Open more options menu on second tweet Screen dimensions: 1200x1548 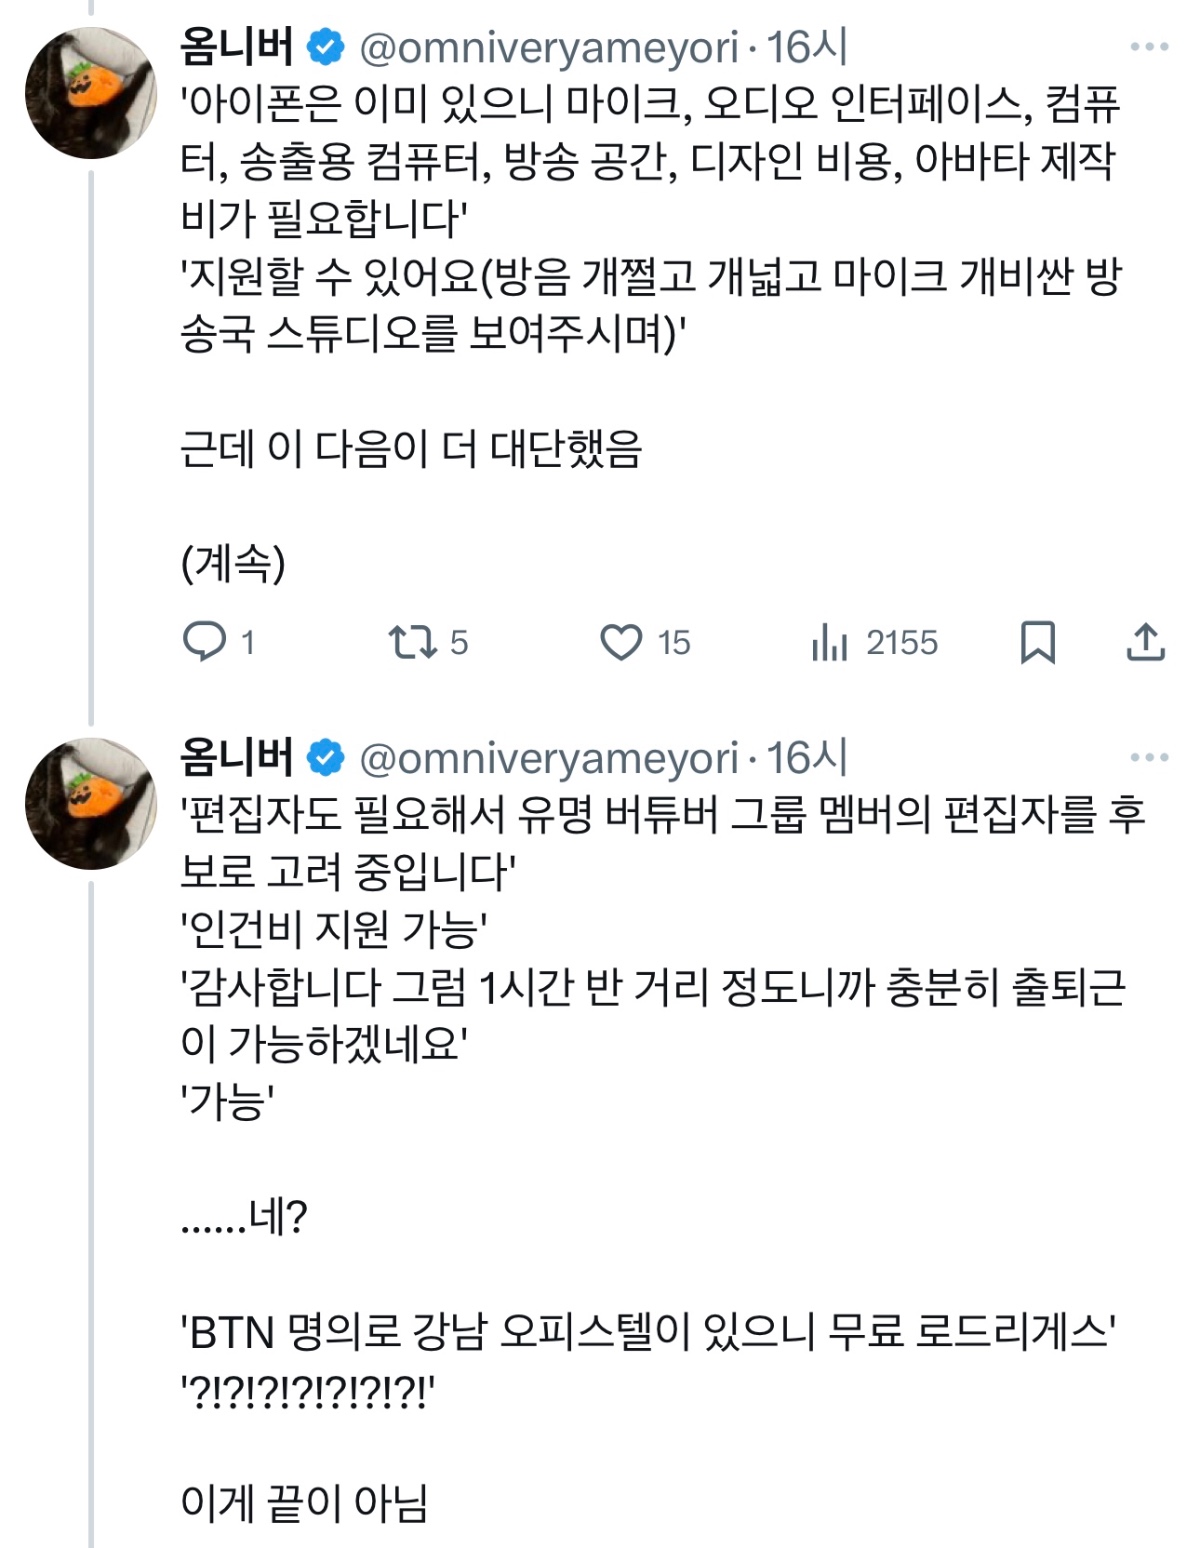(x=1149, y=757)
